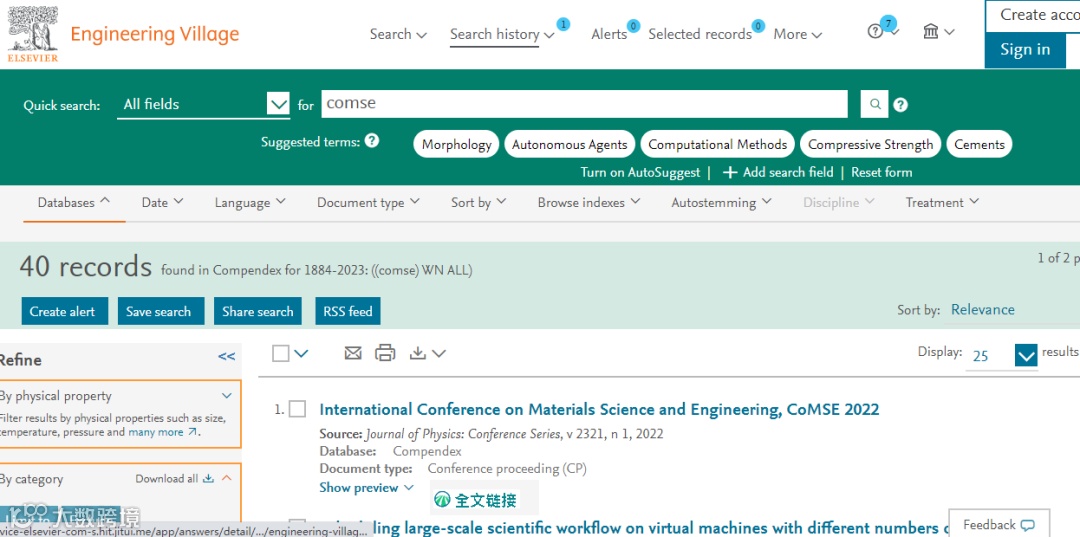1080x537 pixels.
Task: Open the Databases tab
Action: pyautogui.click(x=74, y=202)
